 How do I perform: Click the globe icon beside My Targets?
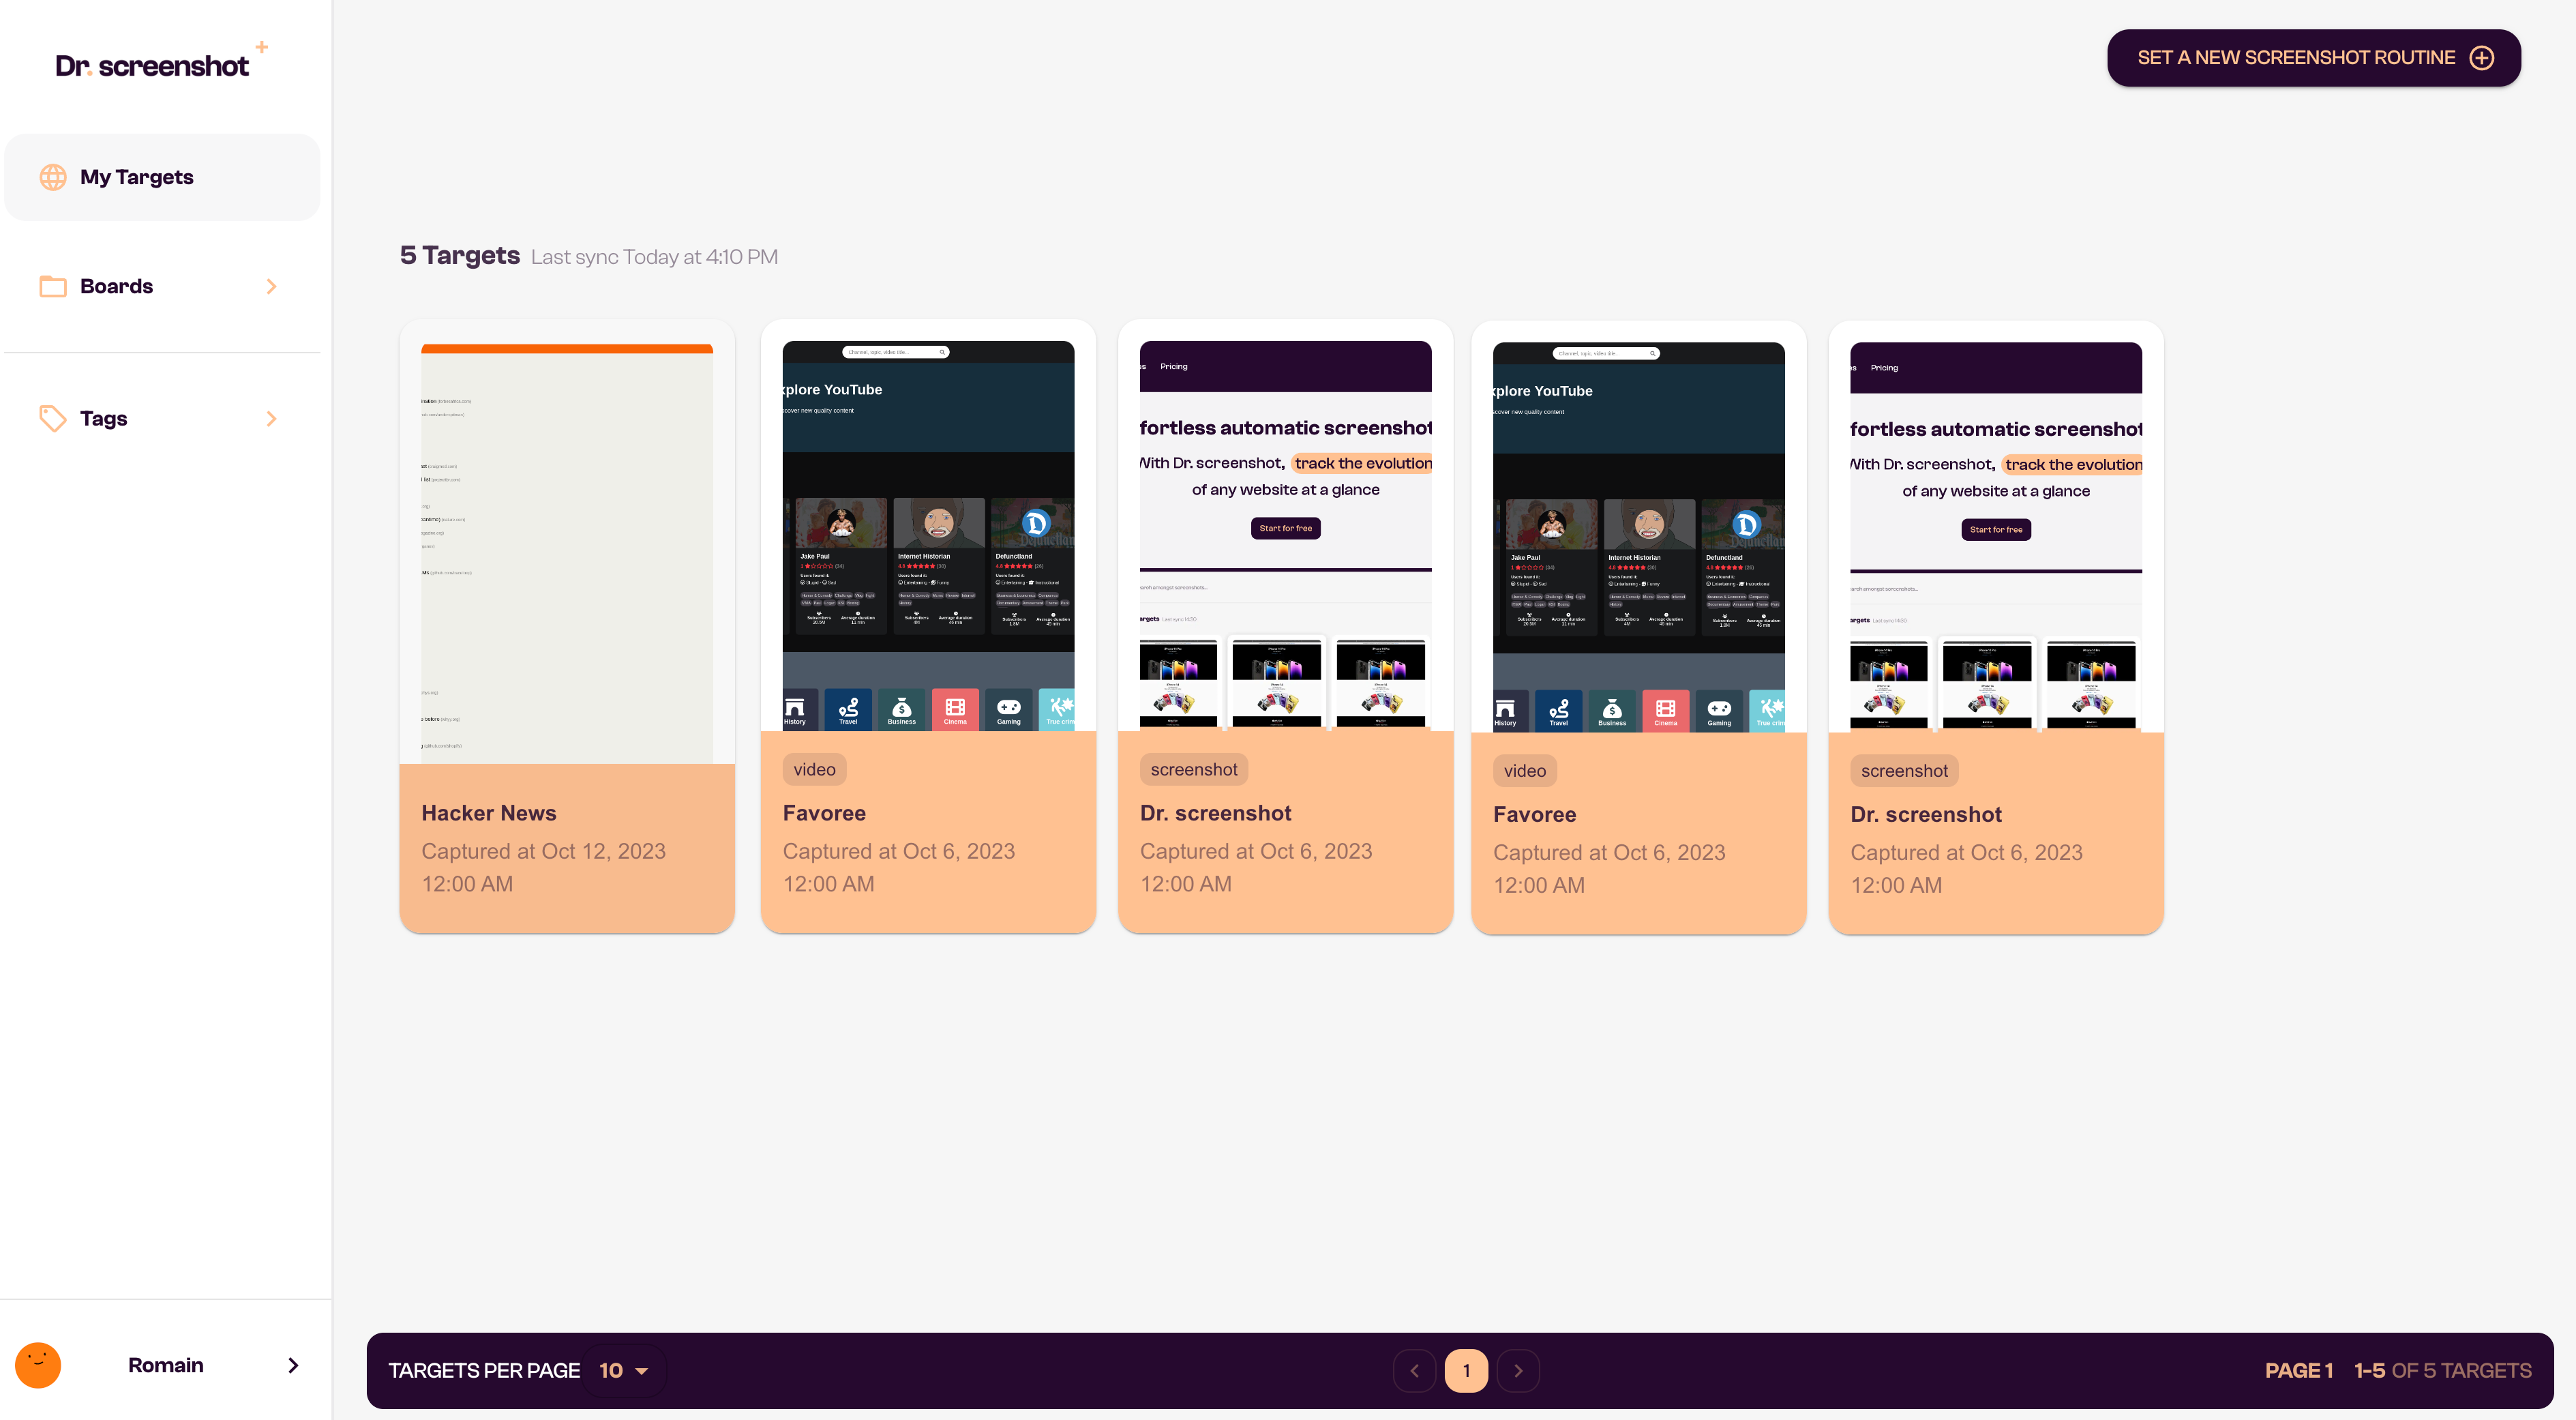point(53,177)
